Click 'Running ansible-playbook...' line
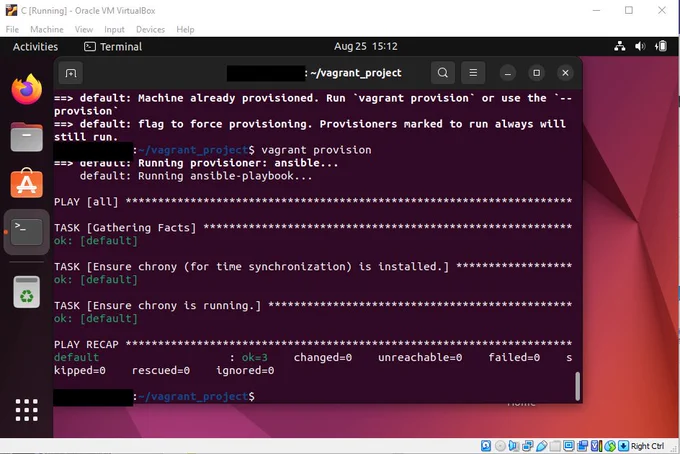Viewport: 680px width, 454px height. (196, 176)
